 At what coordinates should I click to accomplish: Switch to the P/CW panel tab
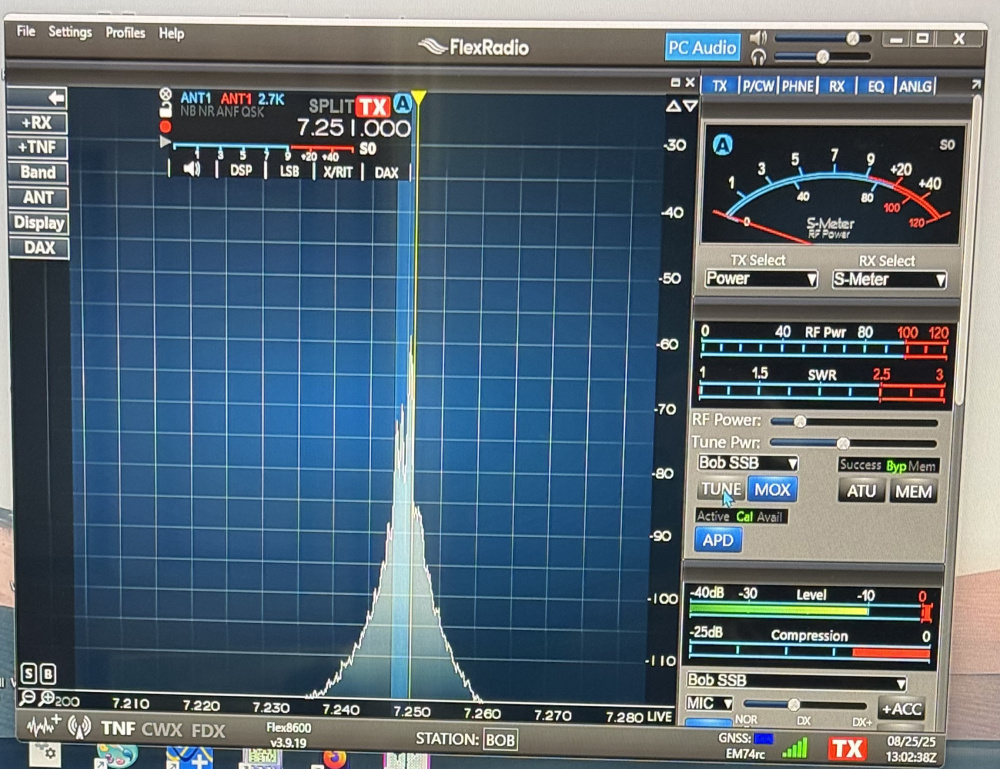coord(758,85)
